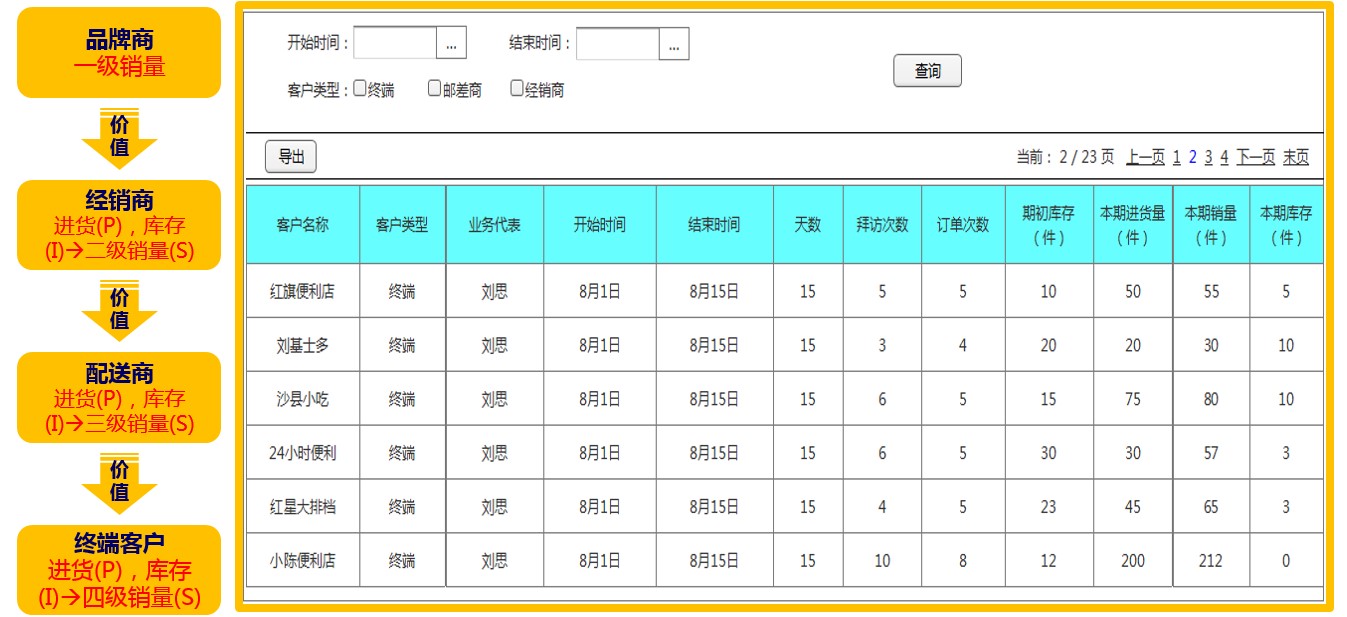Check the 邮差商 customer type checkbox

(434, 88)
